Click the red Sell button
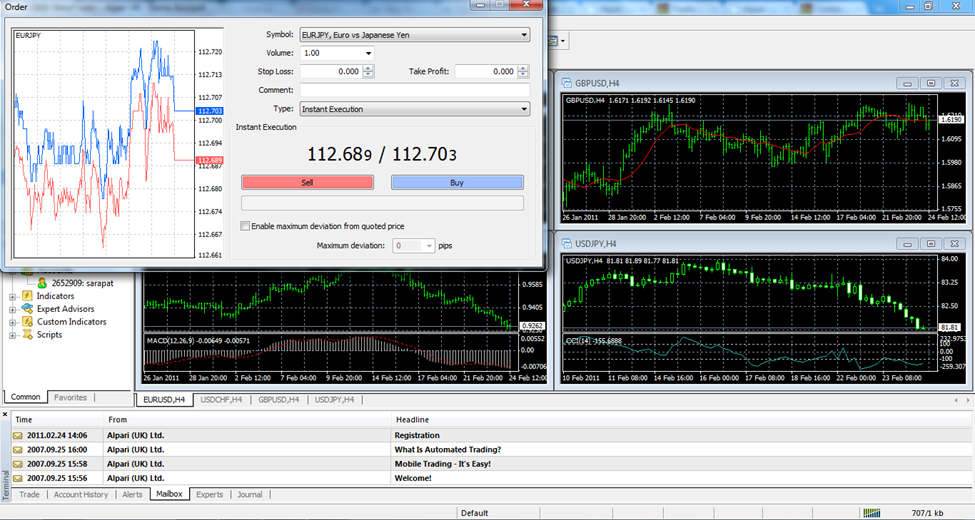This screenshot has height=520, width=975. (307, 182)
